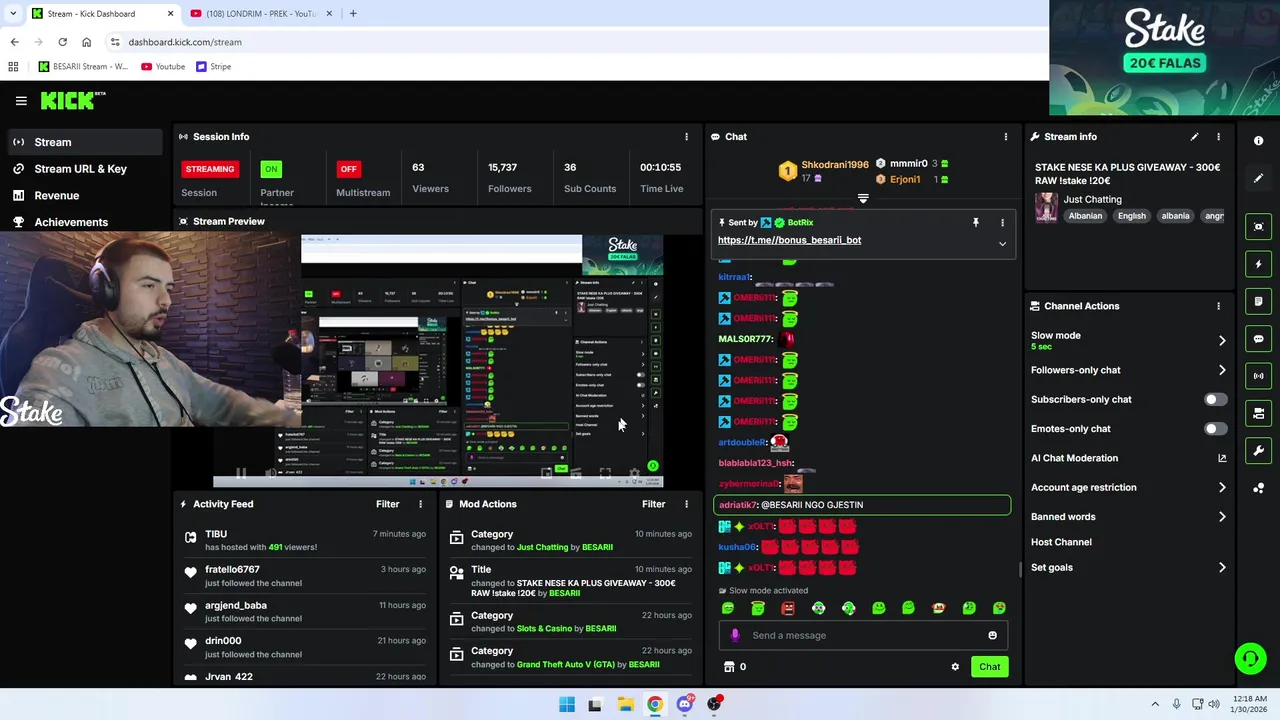Click Host Channel action

(x=1061, y=542)
